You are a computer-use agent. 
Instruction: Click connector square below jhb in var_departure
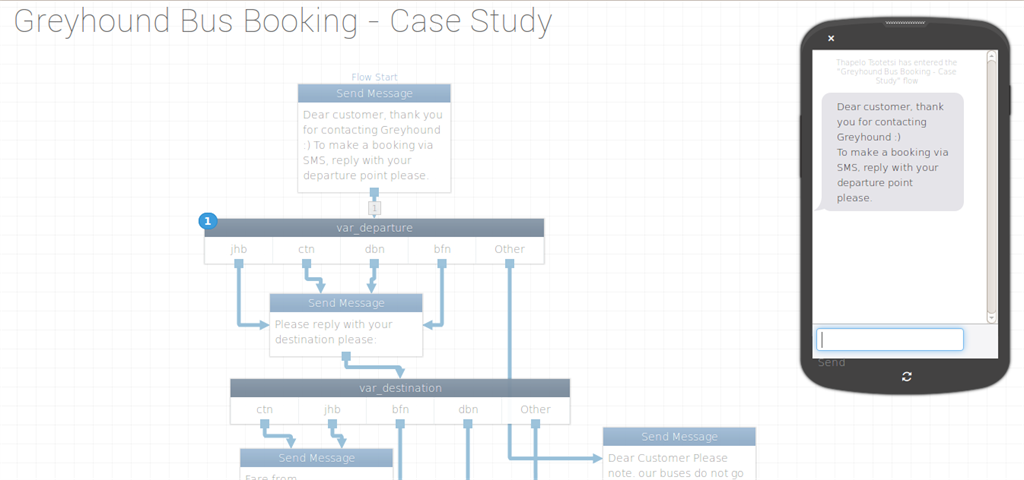[x=238, y=263]
